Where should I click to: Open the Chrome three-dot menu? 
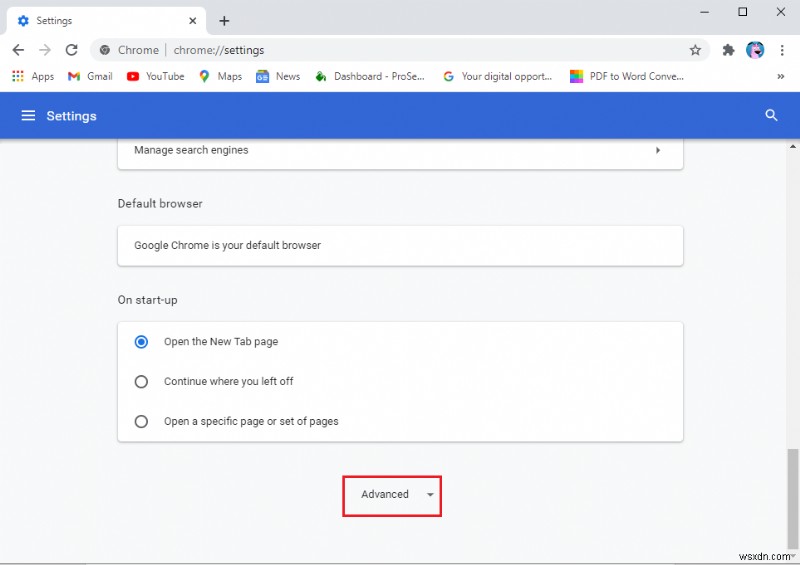782,50
